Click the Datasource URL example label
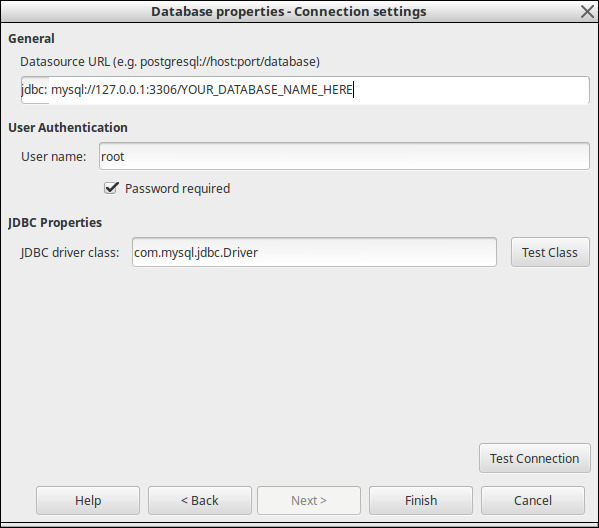The width and height of the screenshot is (599, 528). pos(170,62)
